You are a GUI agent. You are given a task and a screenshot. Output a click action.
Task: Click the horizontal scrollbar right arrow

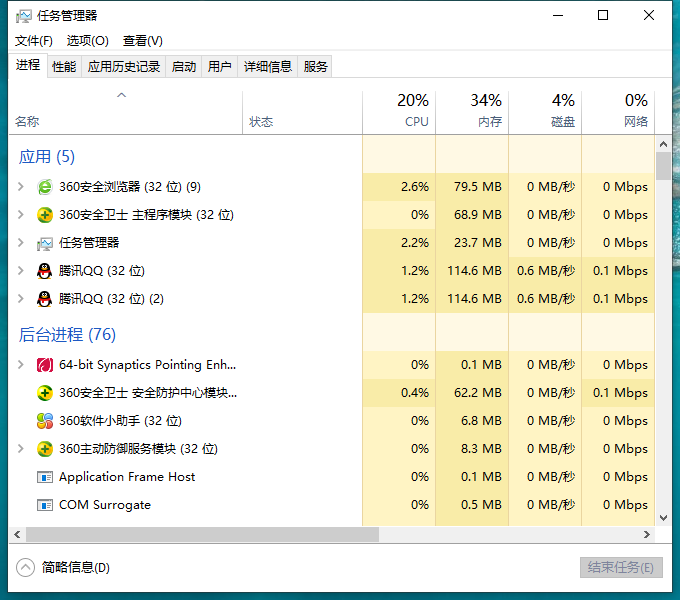pyautogui.click(x=647, y=535)
